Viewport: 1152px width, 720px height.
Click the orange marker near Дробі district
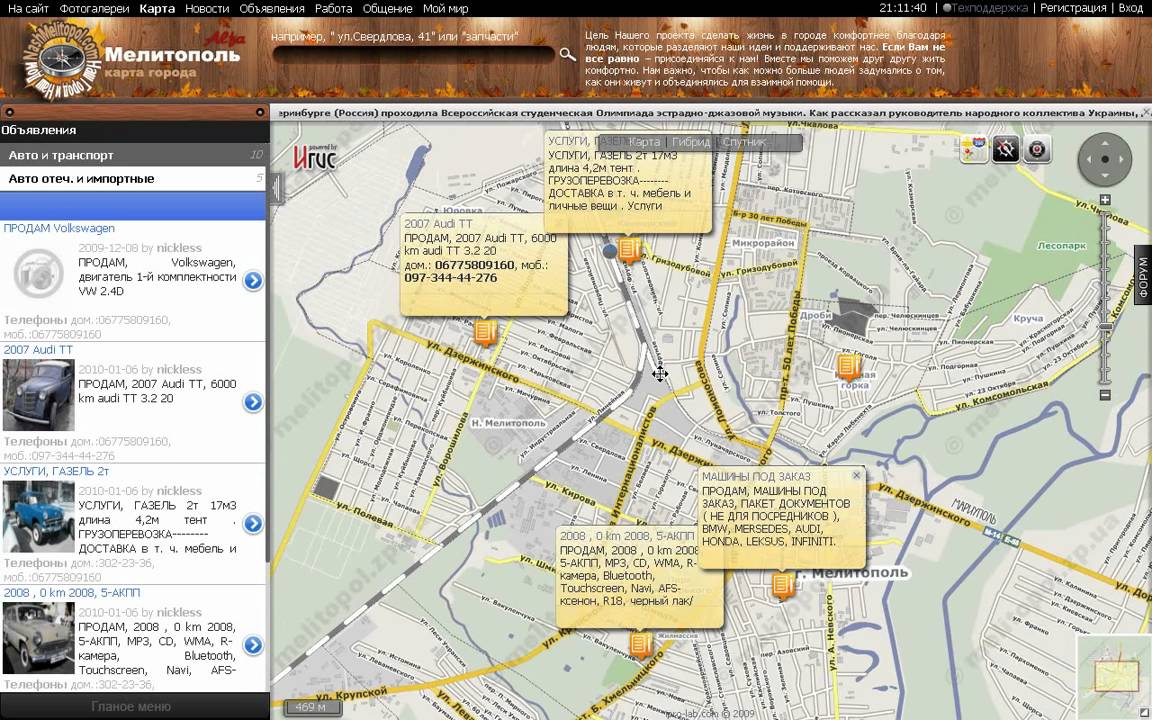click(x=849, y=366)
